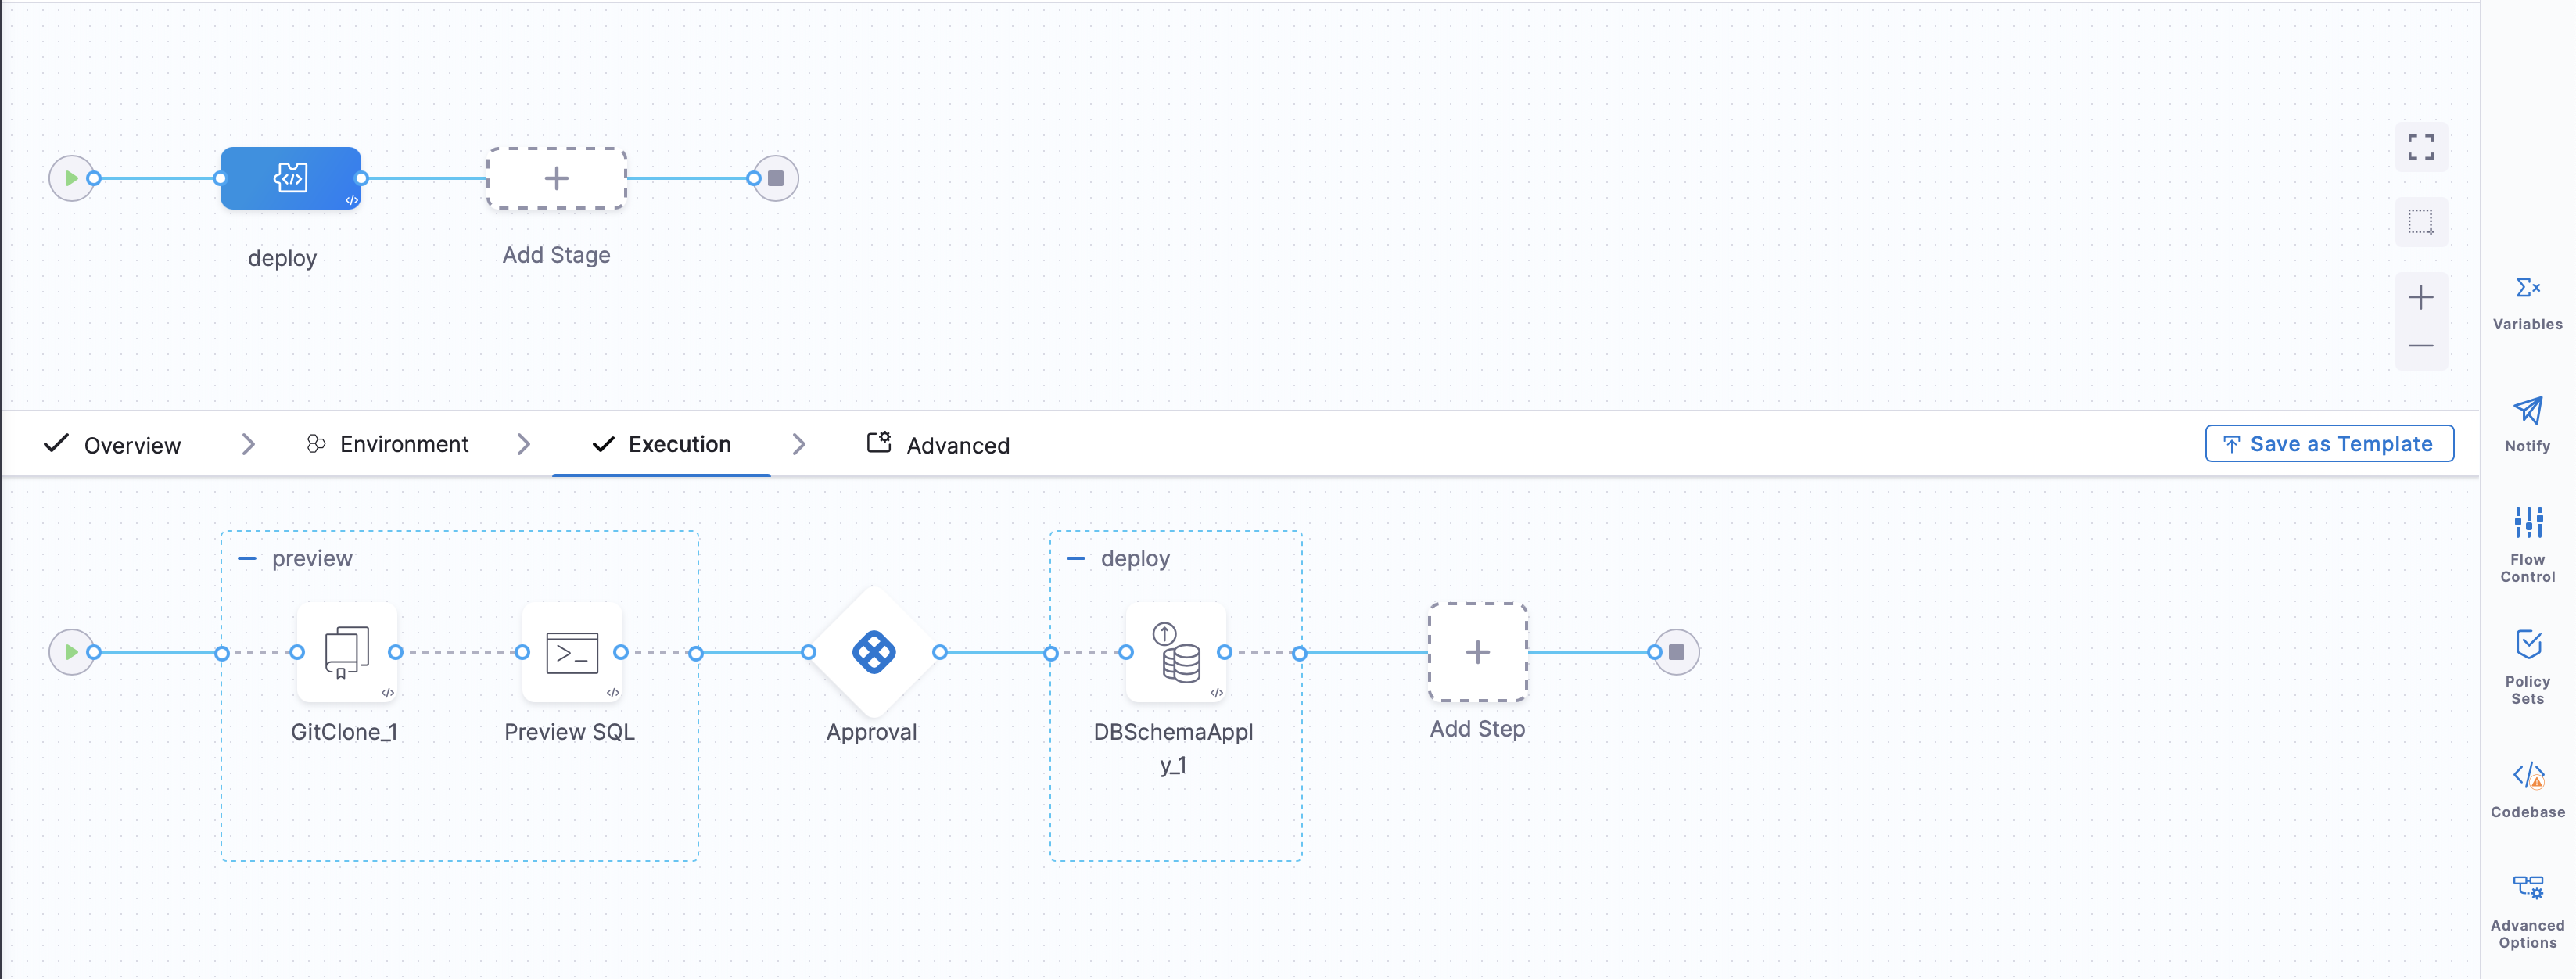2576x979 pixels.
Task: Open the Codebase configuration
Action: click(2527, 790)
